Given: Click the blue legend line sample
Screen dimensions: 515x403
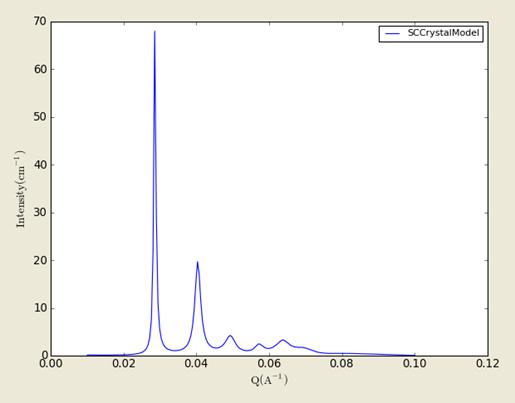Looking at the screenshot, I should click(393, 34).
